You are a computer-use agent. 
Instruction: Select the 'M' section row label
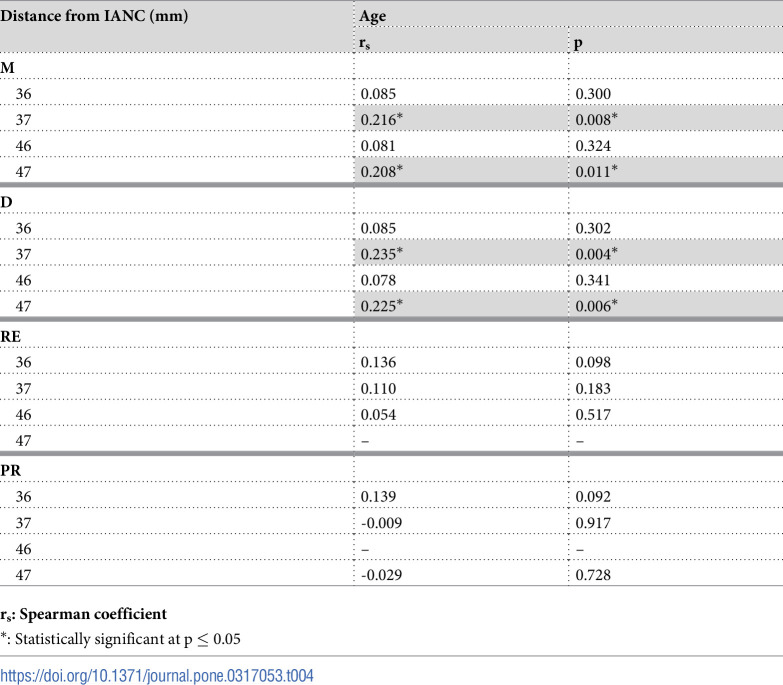(x=7, y=67)
